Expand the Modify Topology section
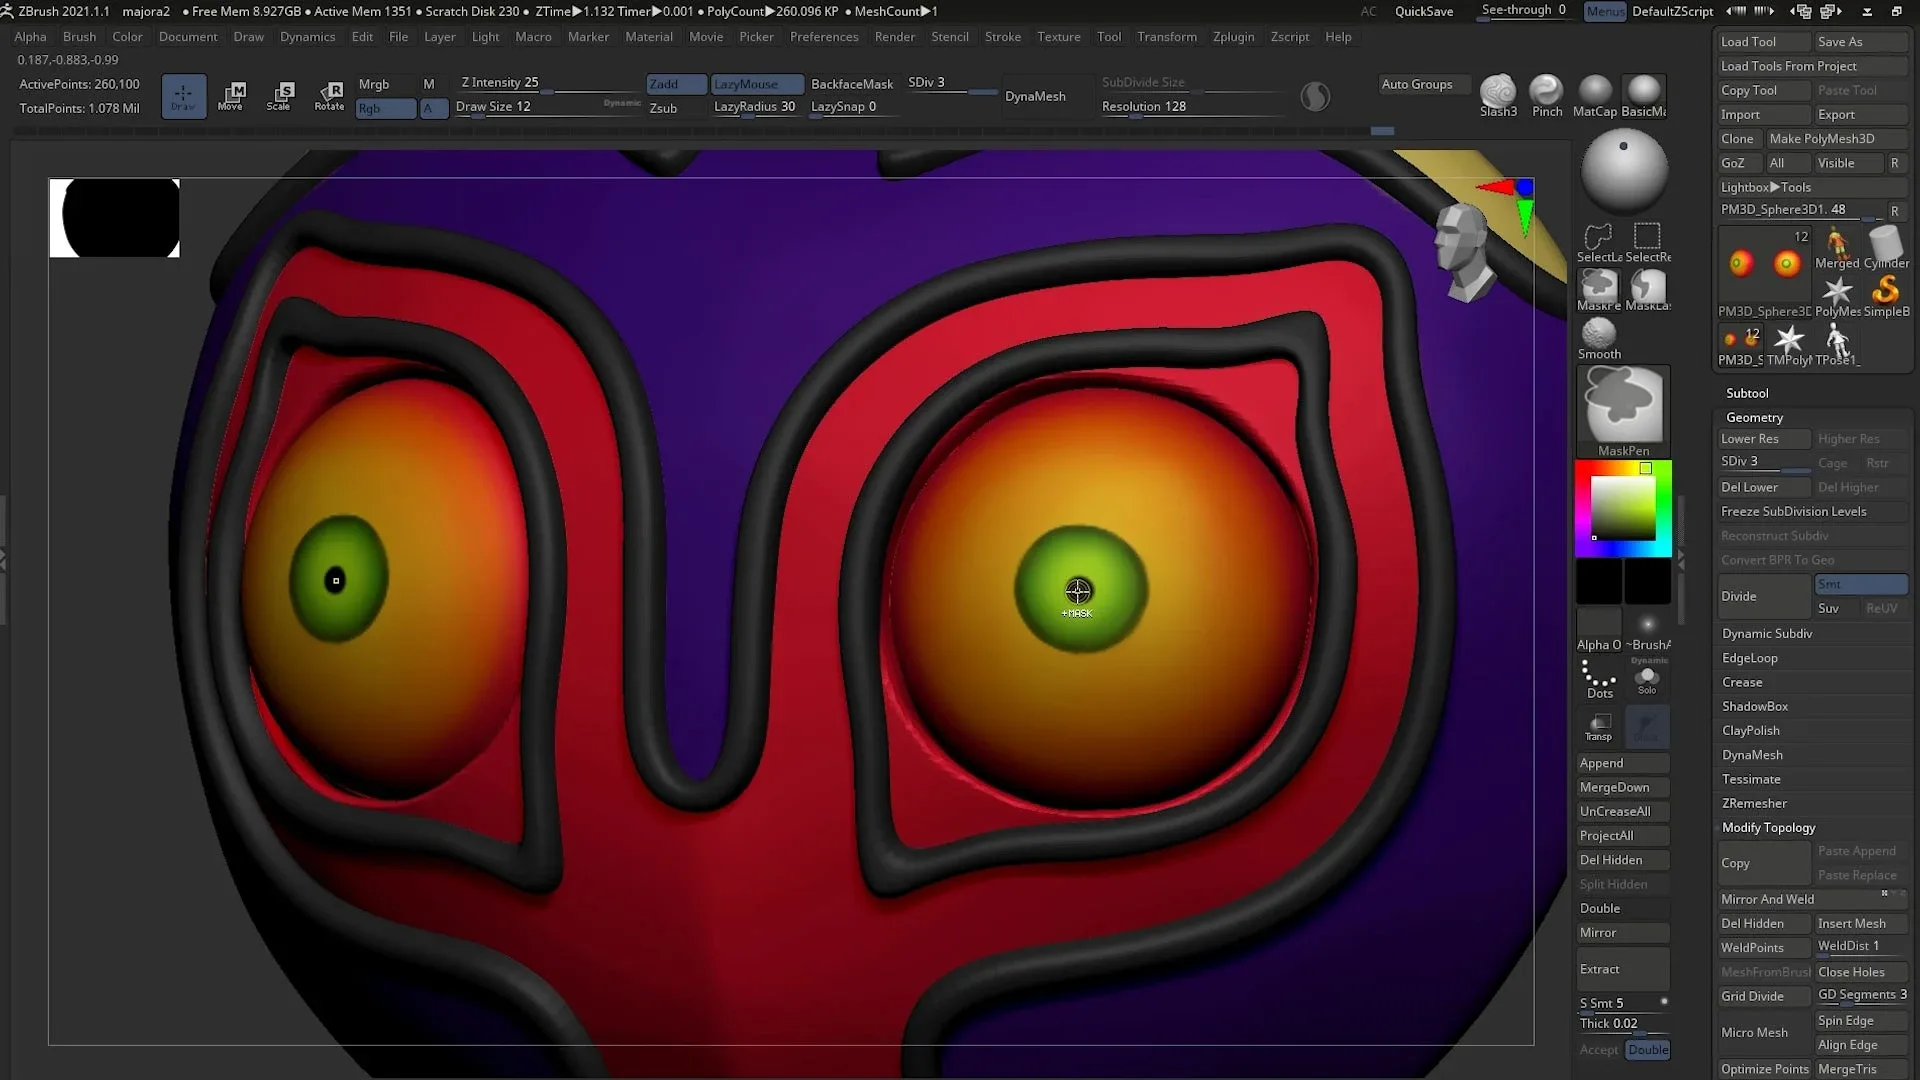The width and height of the screenshot is (1920, 1080). click(x=1768, y=827)
